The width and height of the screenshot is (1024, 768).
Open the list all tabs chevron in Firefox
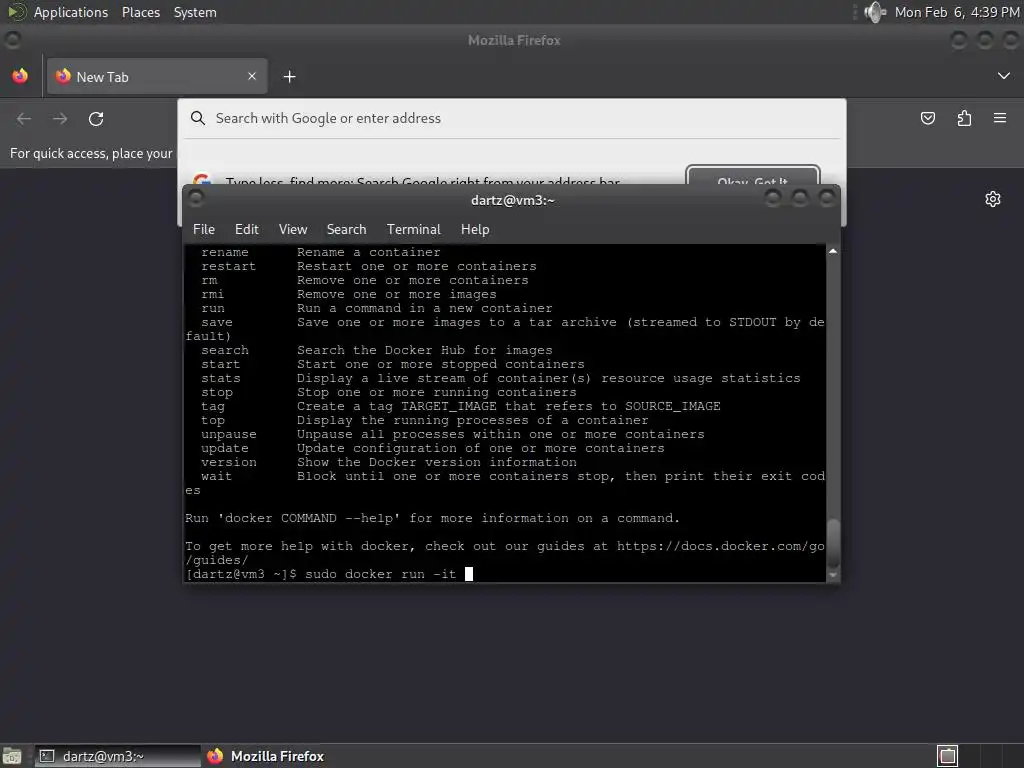tap(1004, 76)
